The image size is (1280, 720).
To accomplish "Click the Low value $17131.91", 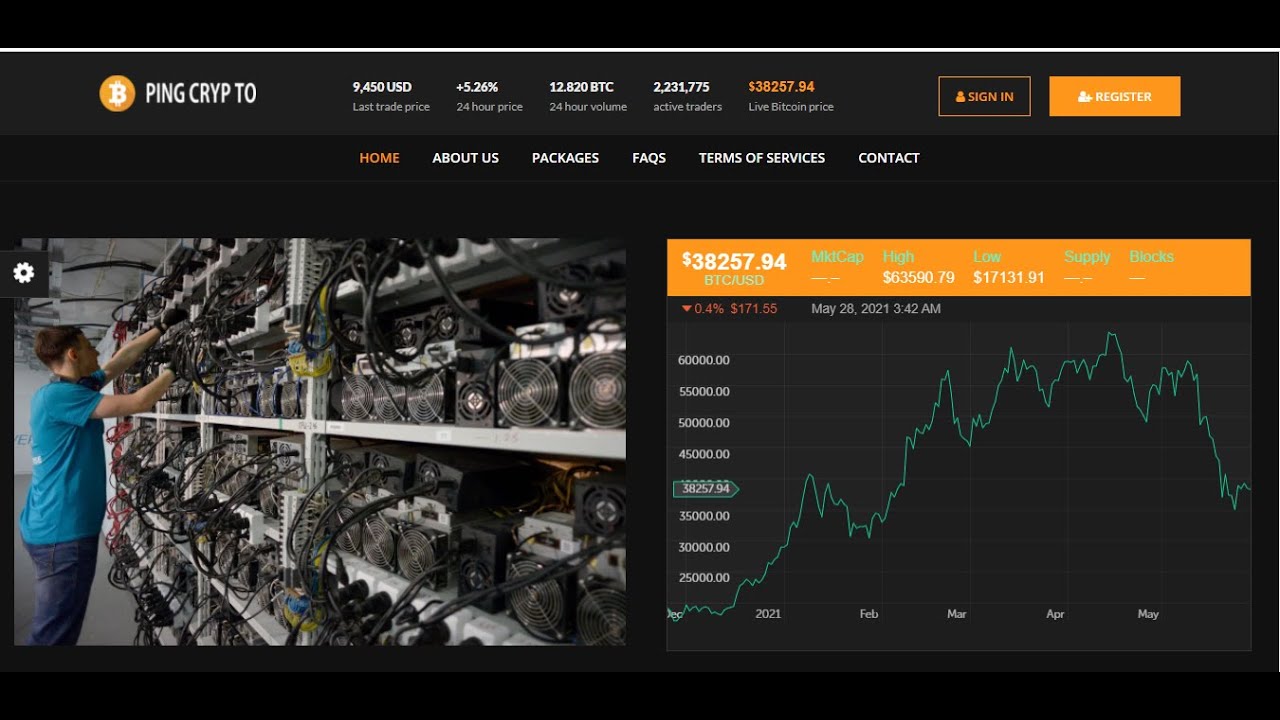I will (x=1008, y=278).
